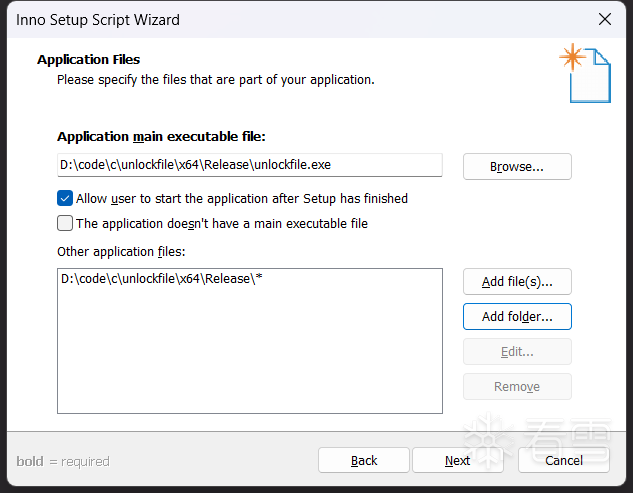This screenshot has height=493, width=633.
Task: Proceed with the Next button
Action: point(457,460)
